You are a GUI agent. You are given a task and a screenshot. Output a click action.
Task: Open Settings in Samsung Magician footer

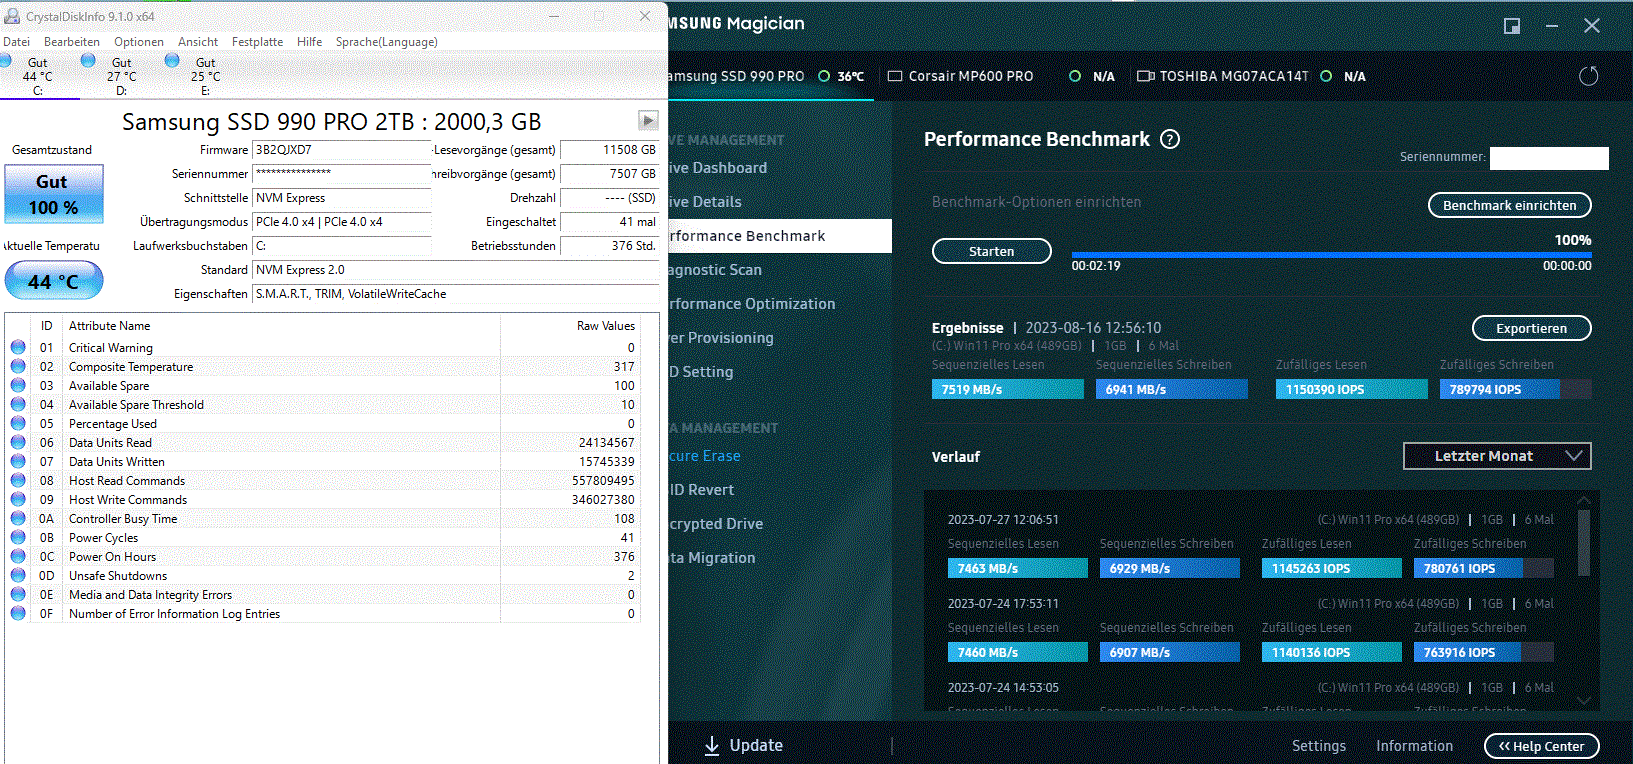tap(1318, 746)
